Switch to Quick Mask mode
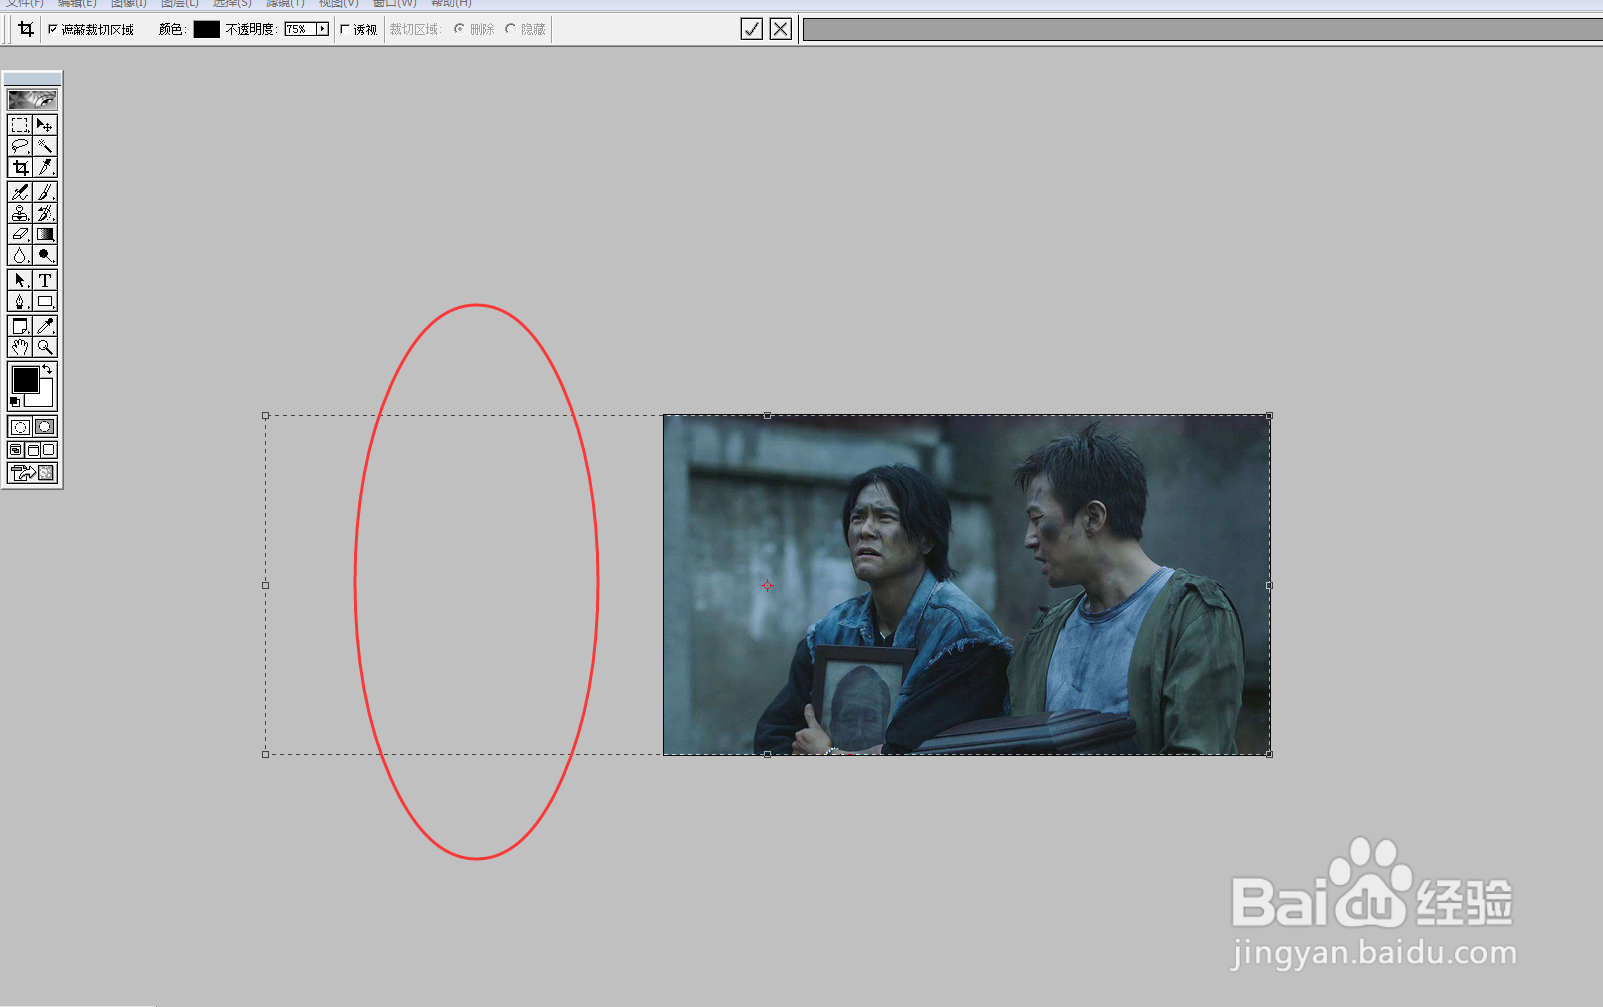The width and height of the screenshot is (1603, 1007). tap(45, 427)
